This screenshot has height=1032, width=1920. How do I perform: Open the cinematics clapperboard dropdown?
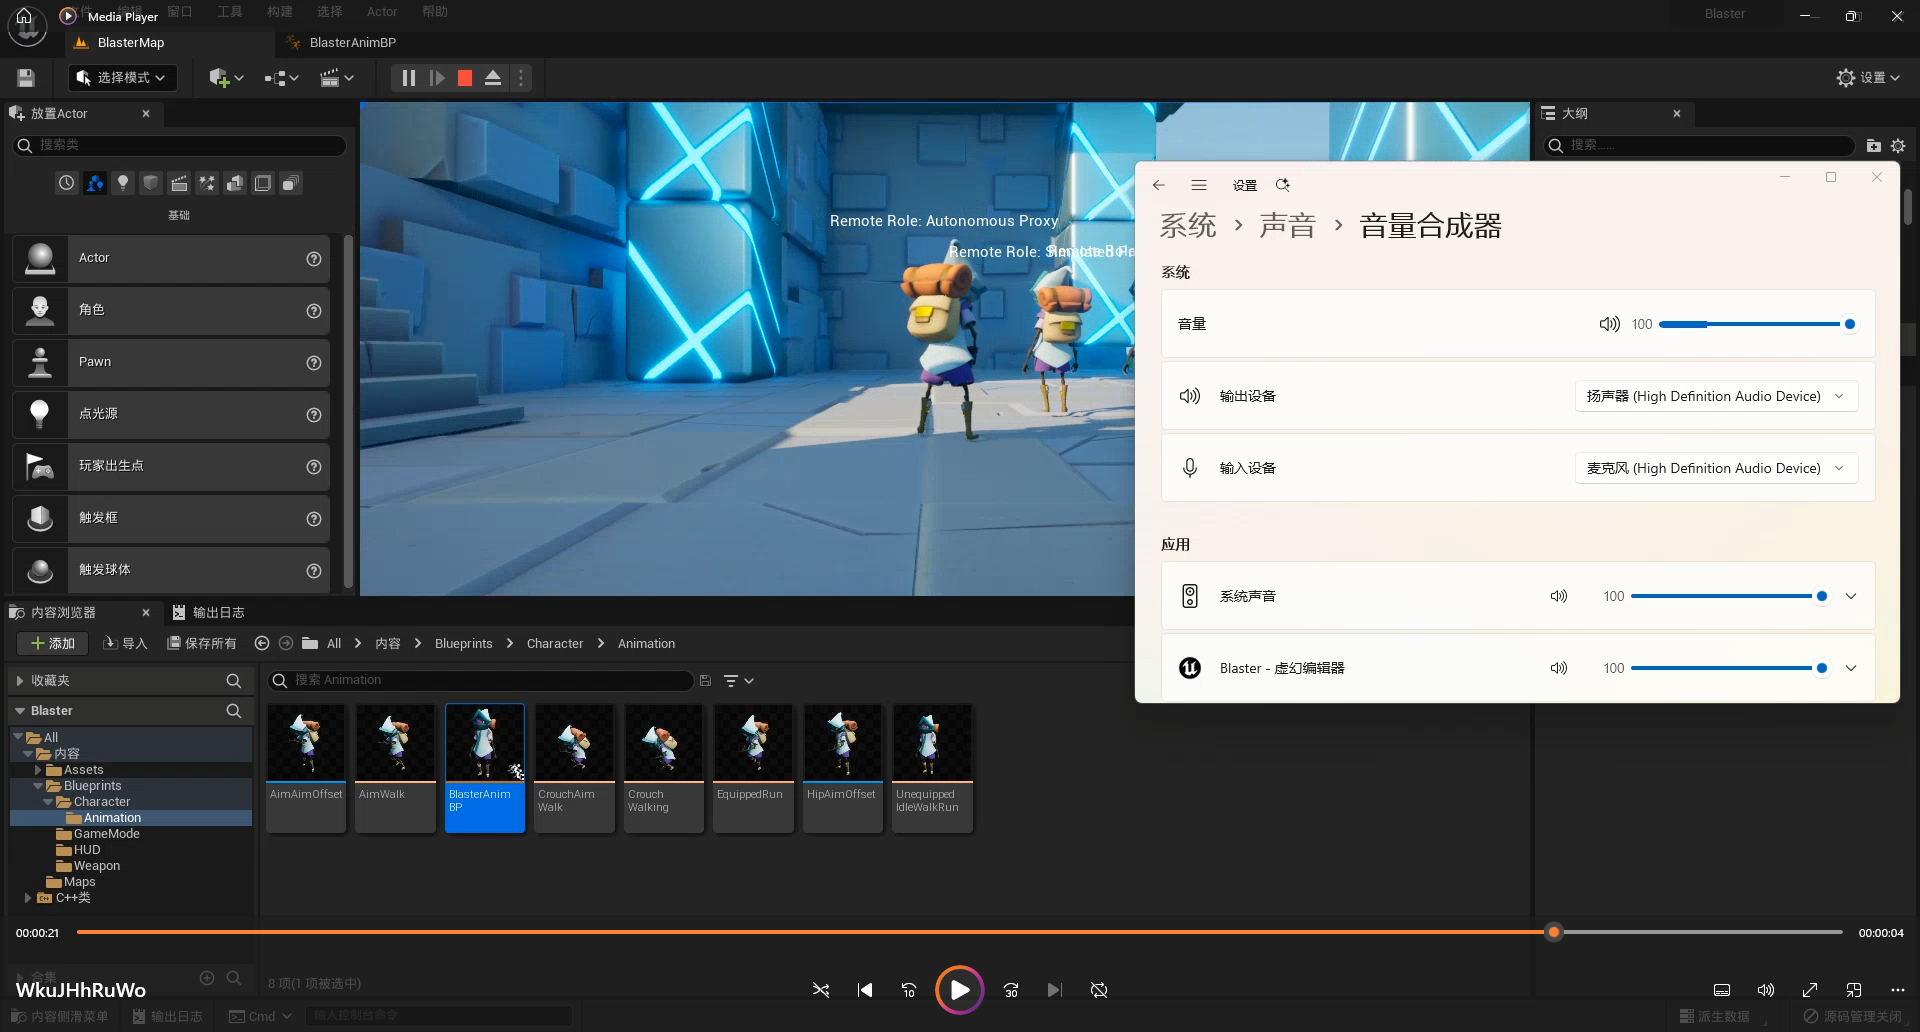pyautogui.click(x=337, y=78)
